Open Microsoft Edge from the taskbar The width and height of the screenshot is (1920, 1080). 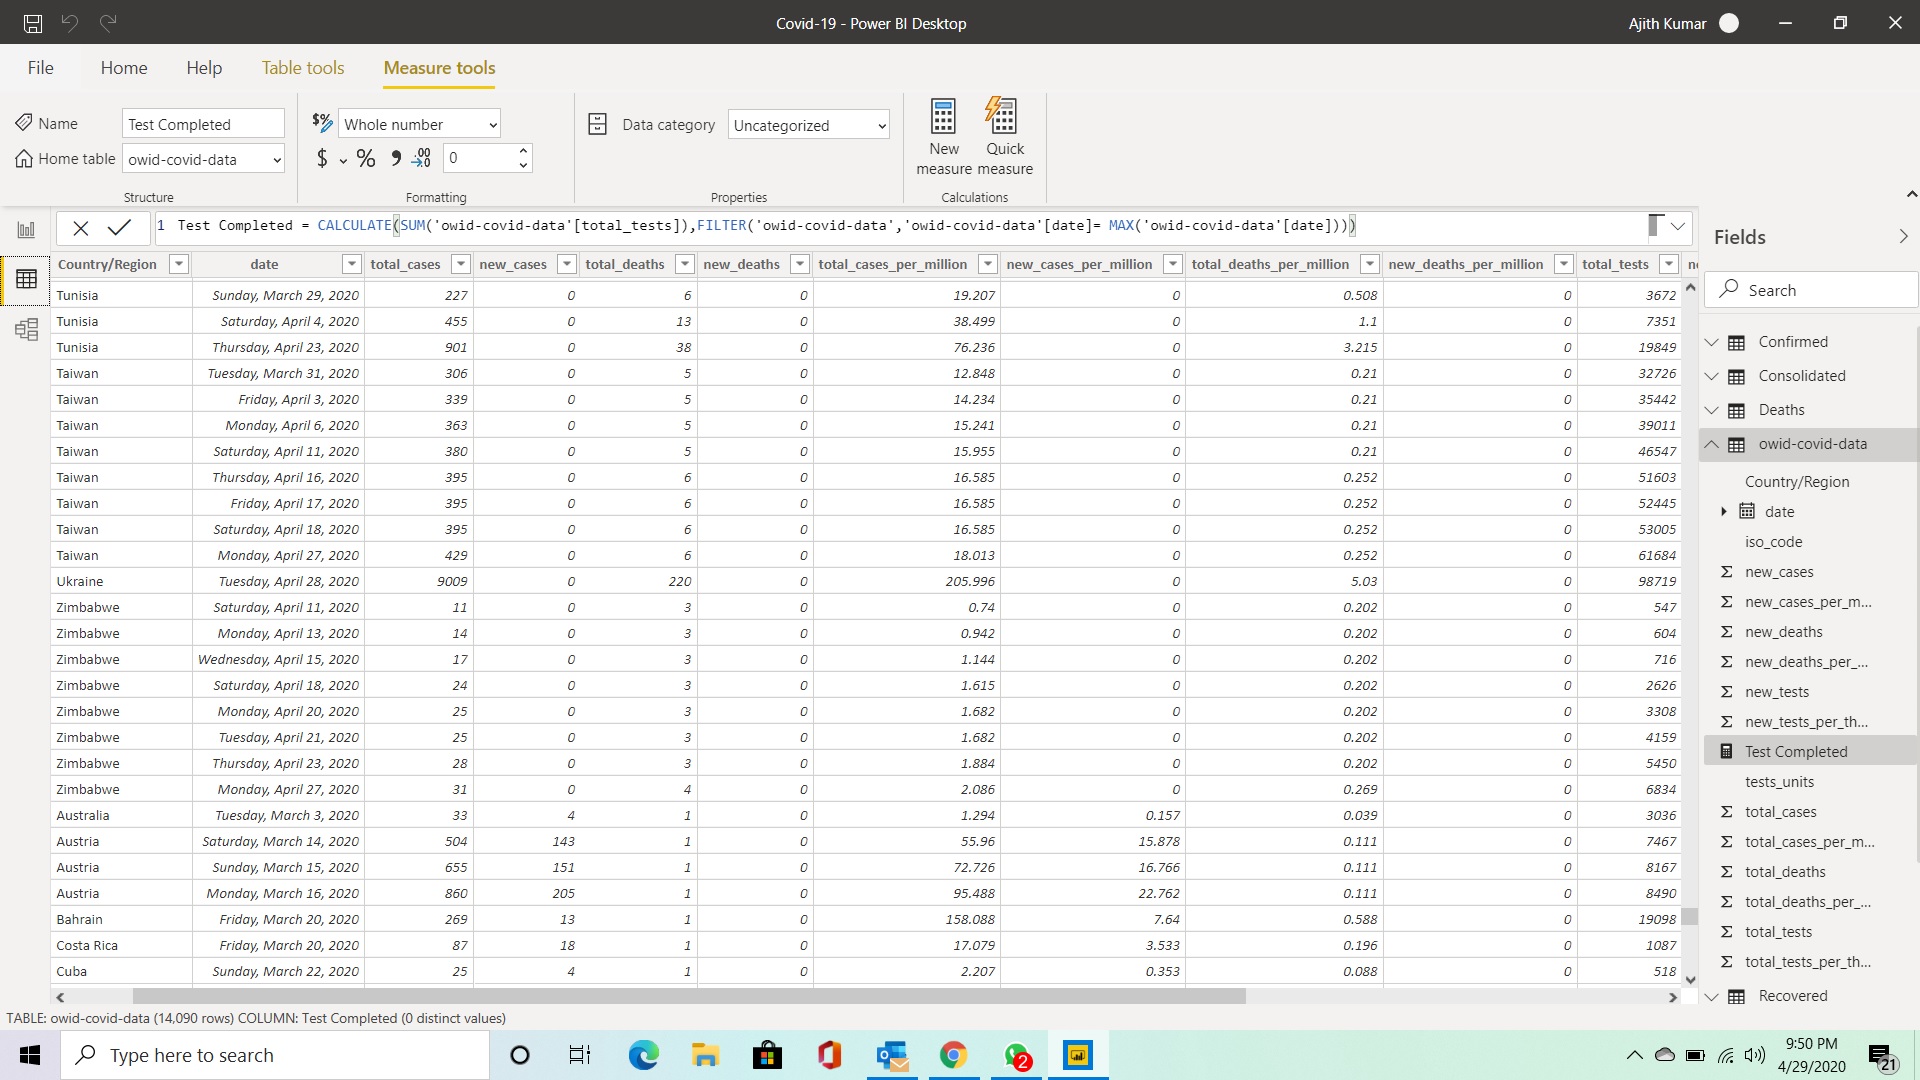coord(643,1055)
